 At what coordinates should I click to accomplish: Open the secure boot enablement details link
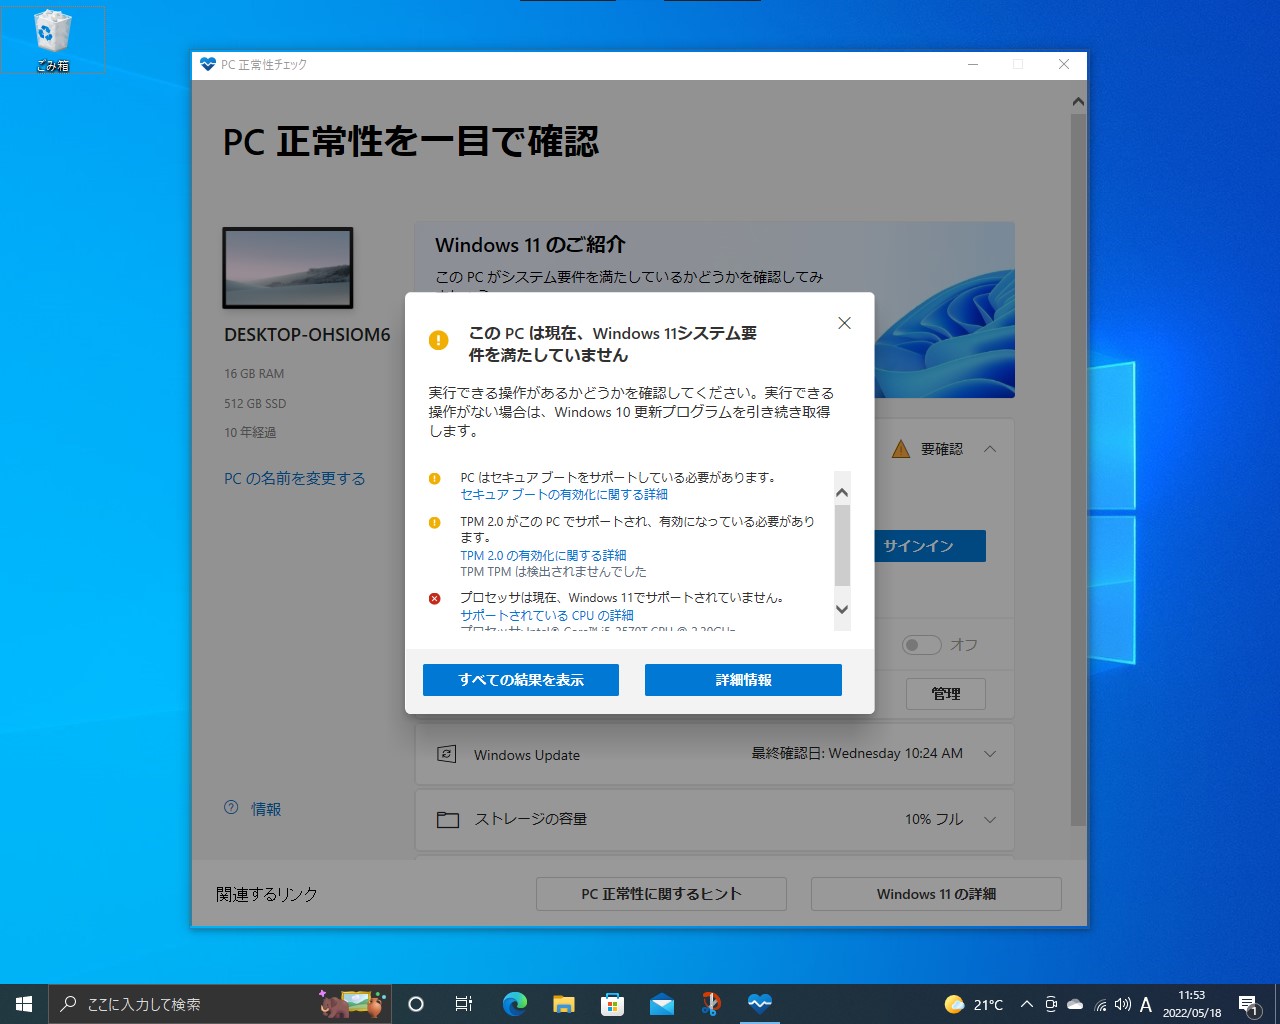click(x=563, y=494)
